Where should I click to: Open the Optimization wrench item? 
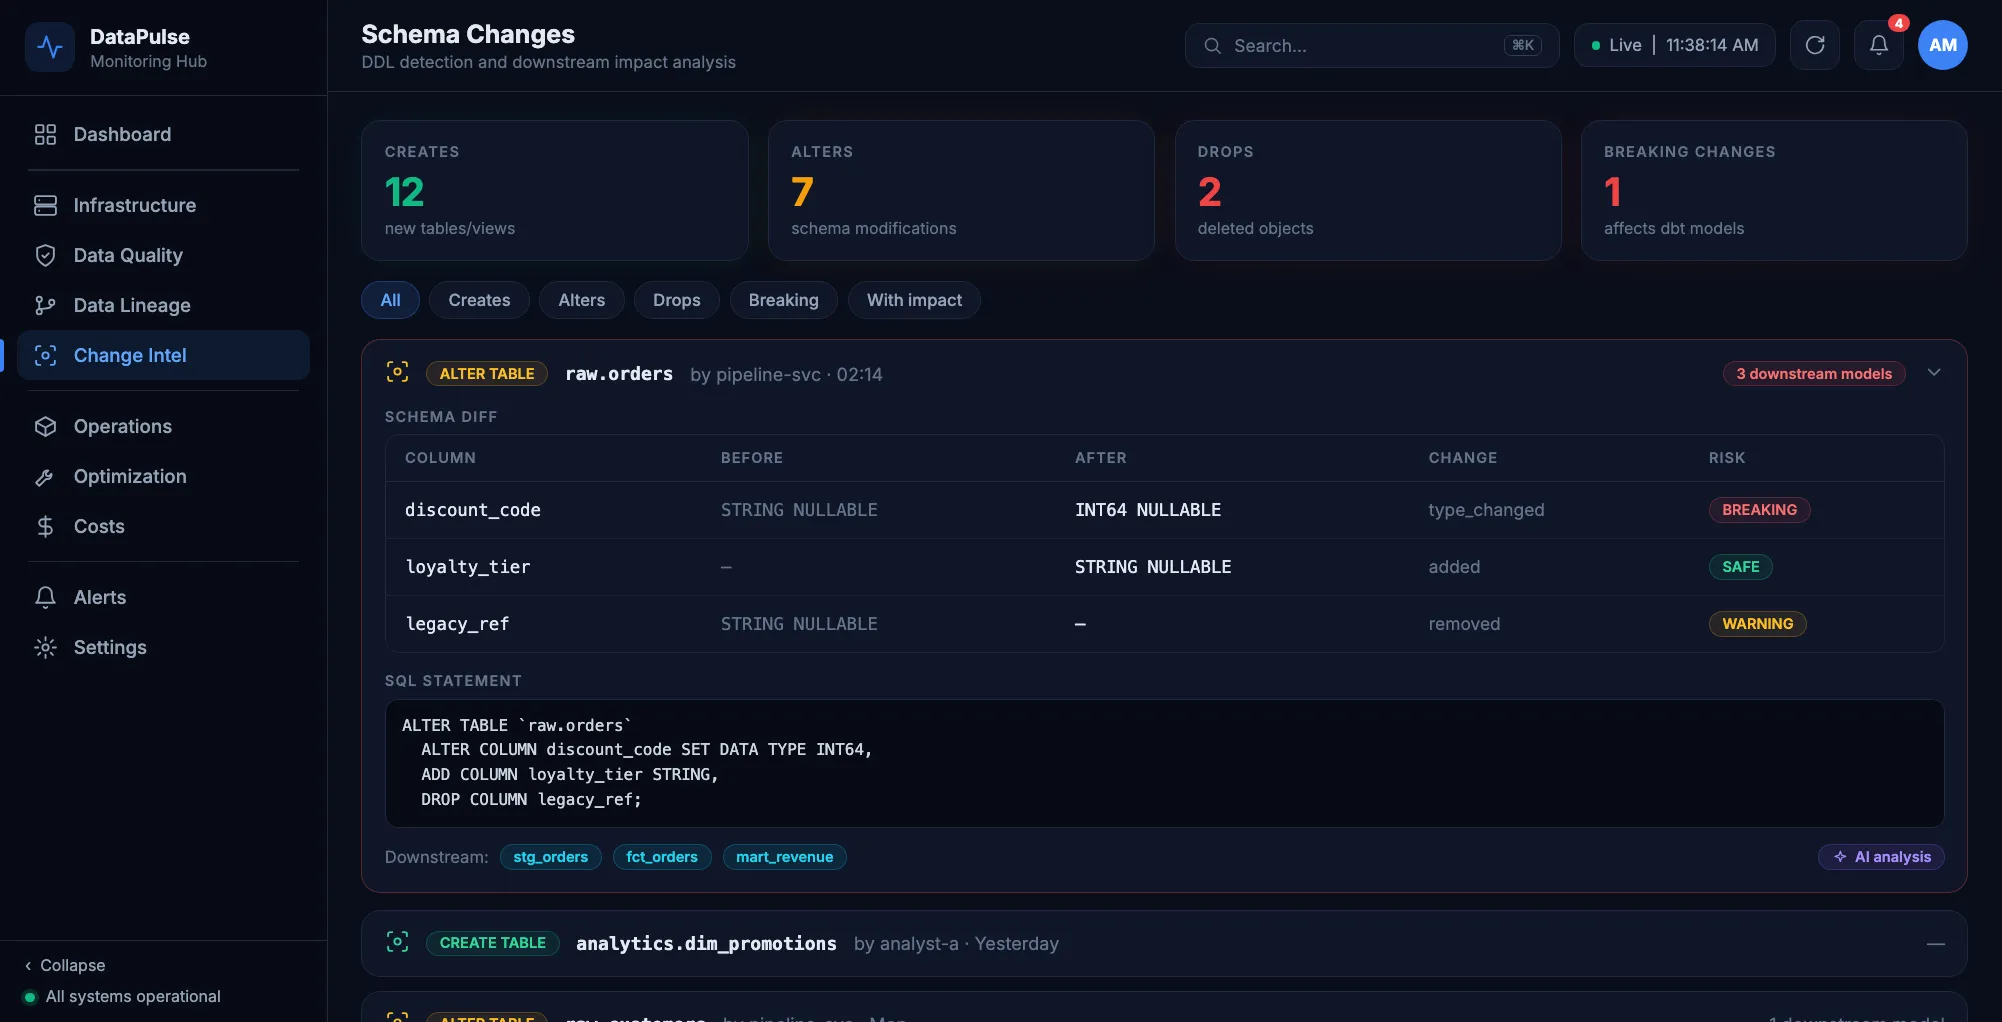coord(163,476)
